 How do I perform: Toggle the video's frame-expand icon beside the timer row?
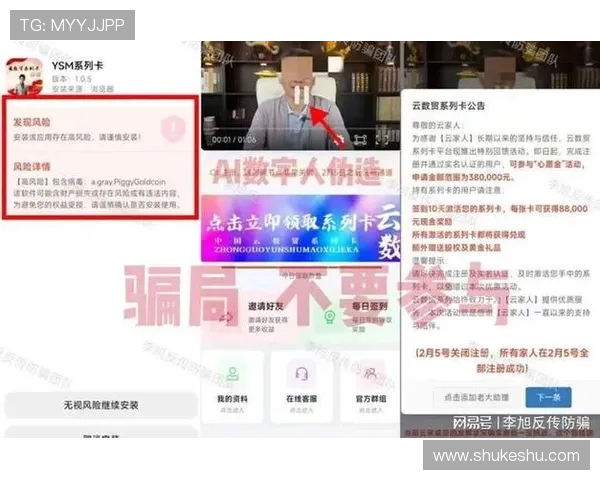tap(360, 140)
